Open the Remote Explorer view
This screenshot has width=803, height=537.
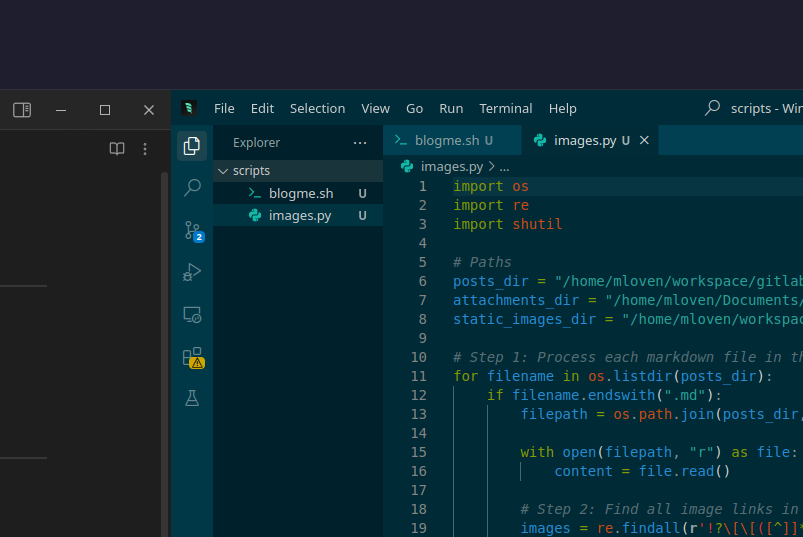pos(192,315)
